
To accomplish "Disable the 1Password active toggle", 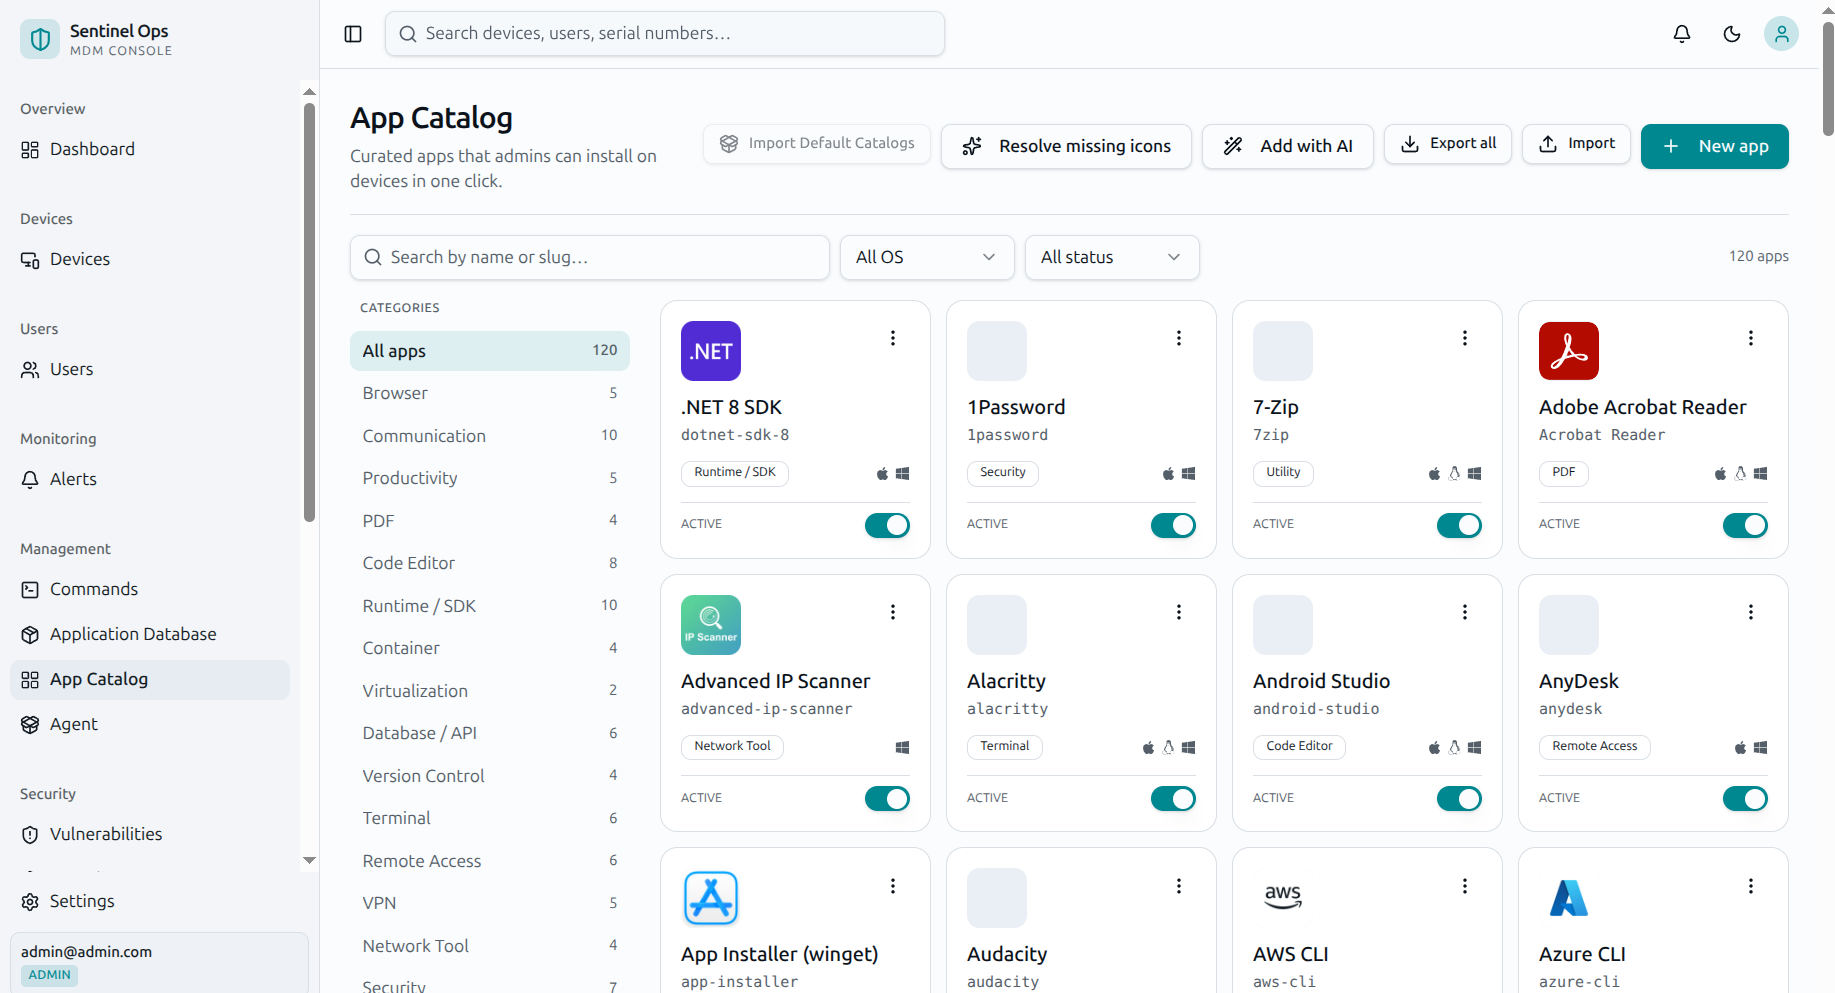I will (1173, 525).
